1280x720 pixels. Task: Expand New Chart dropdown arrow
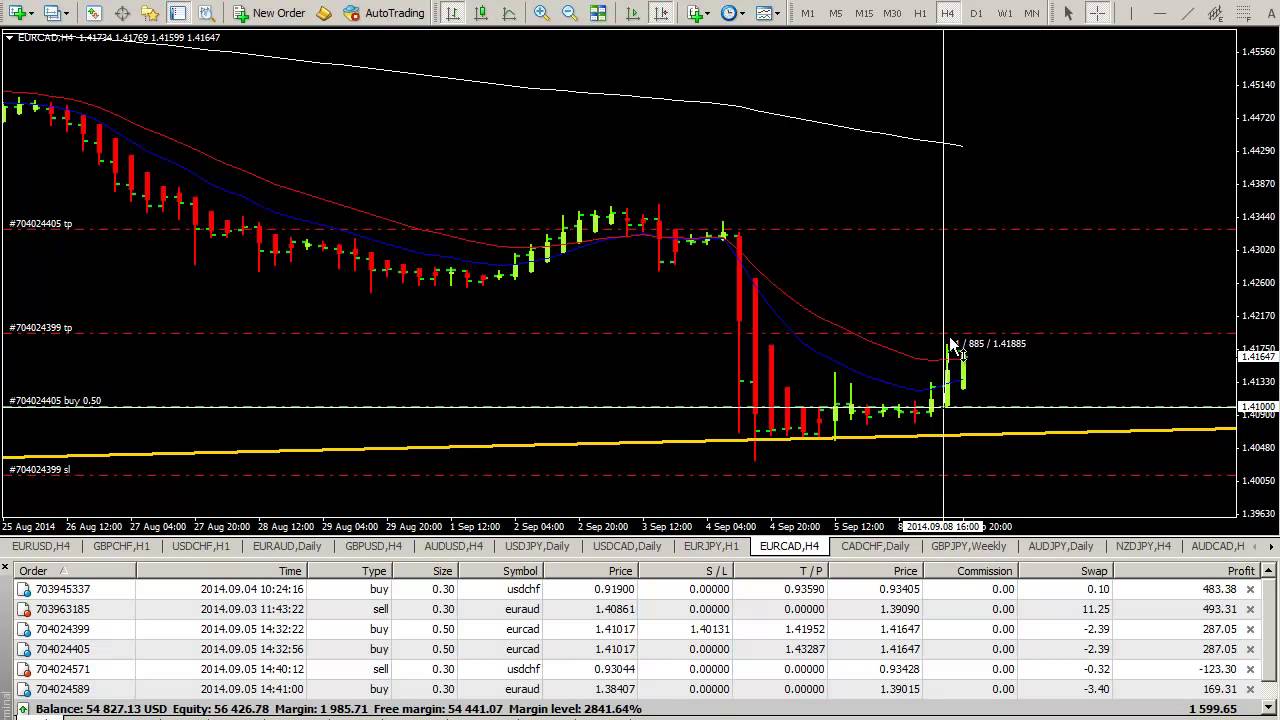click(x=32, y=13)
